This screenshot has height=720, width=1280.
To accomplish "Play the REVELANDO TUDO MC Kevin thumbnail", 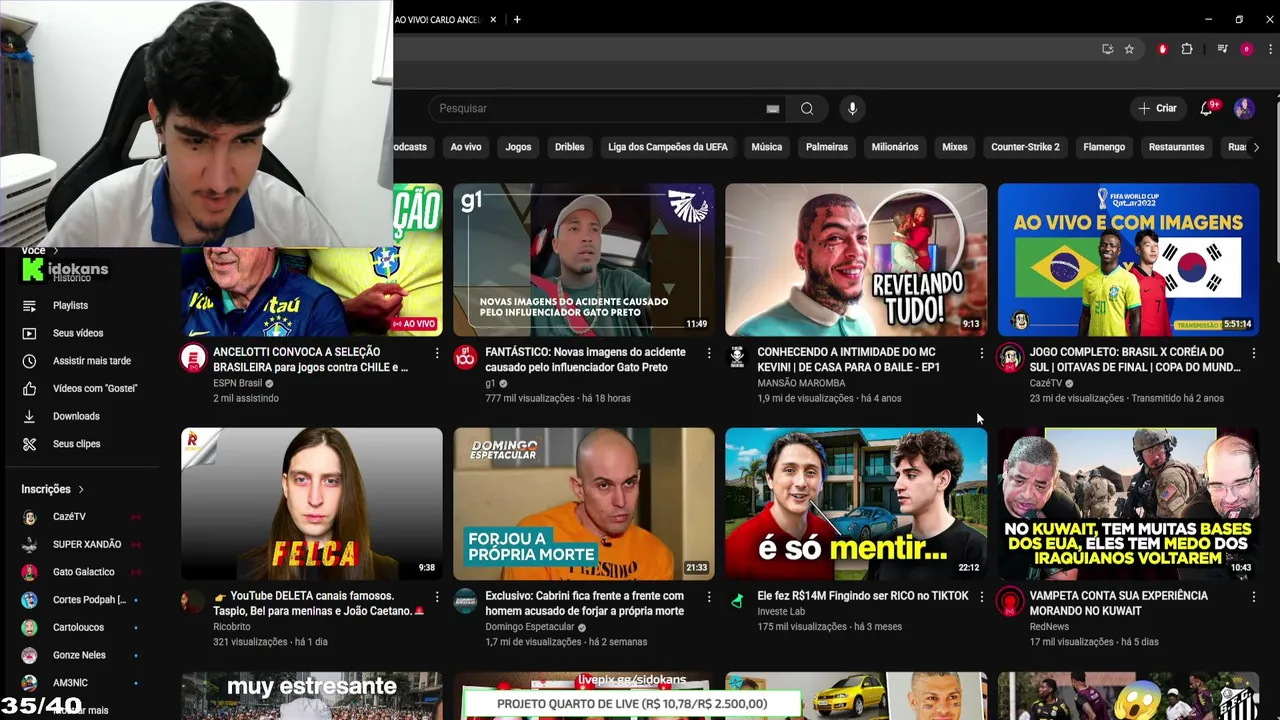I will click(856, 260).
